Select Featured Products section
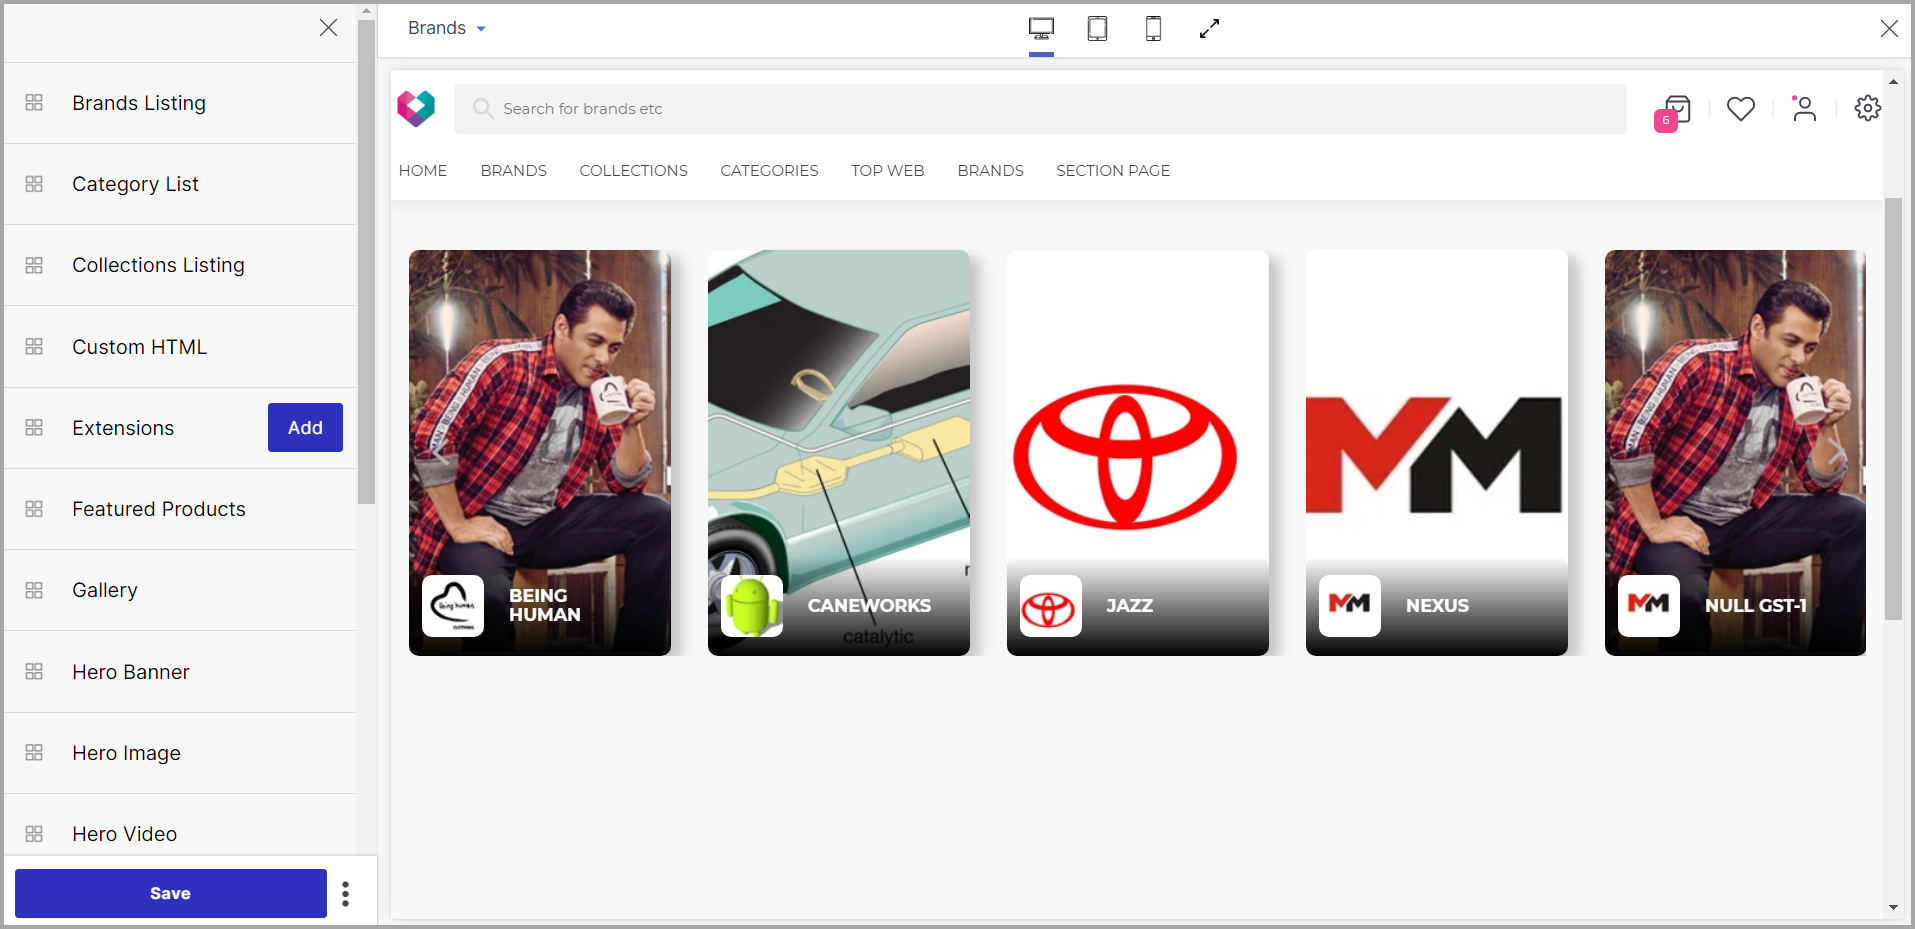1915x929 pixels. coord(180,509)
